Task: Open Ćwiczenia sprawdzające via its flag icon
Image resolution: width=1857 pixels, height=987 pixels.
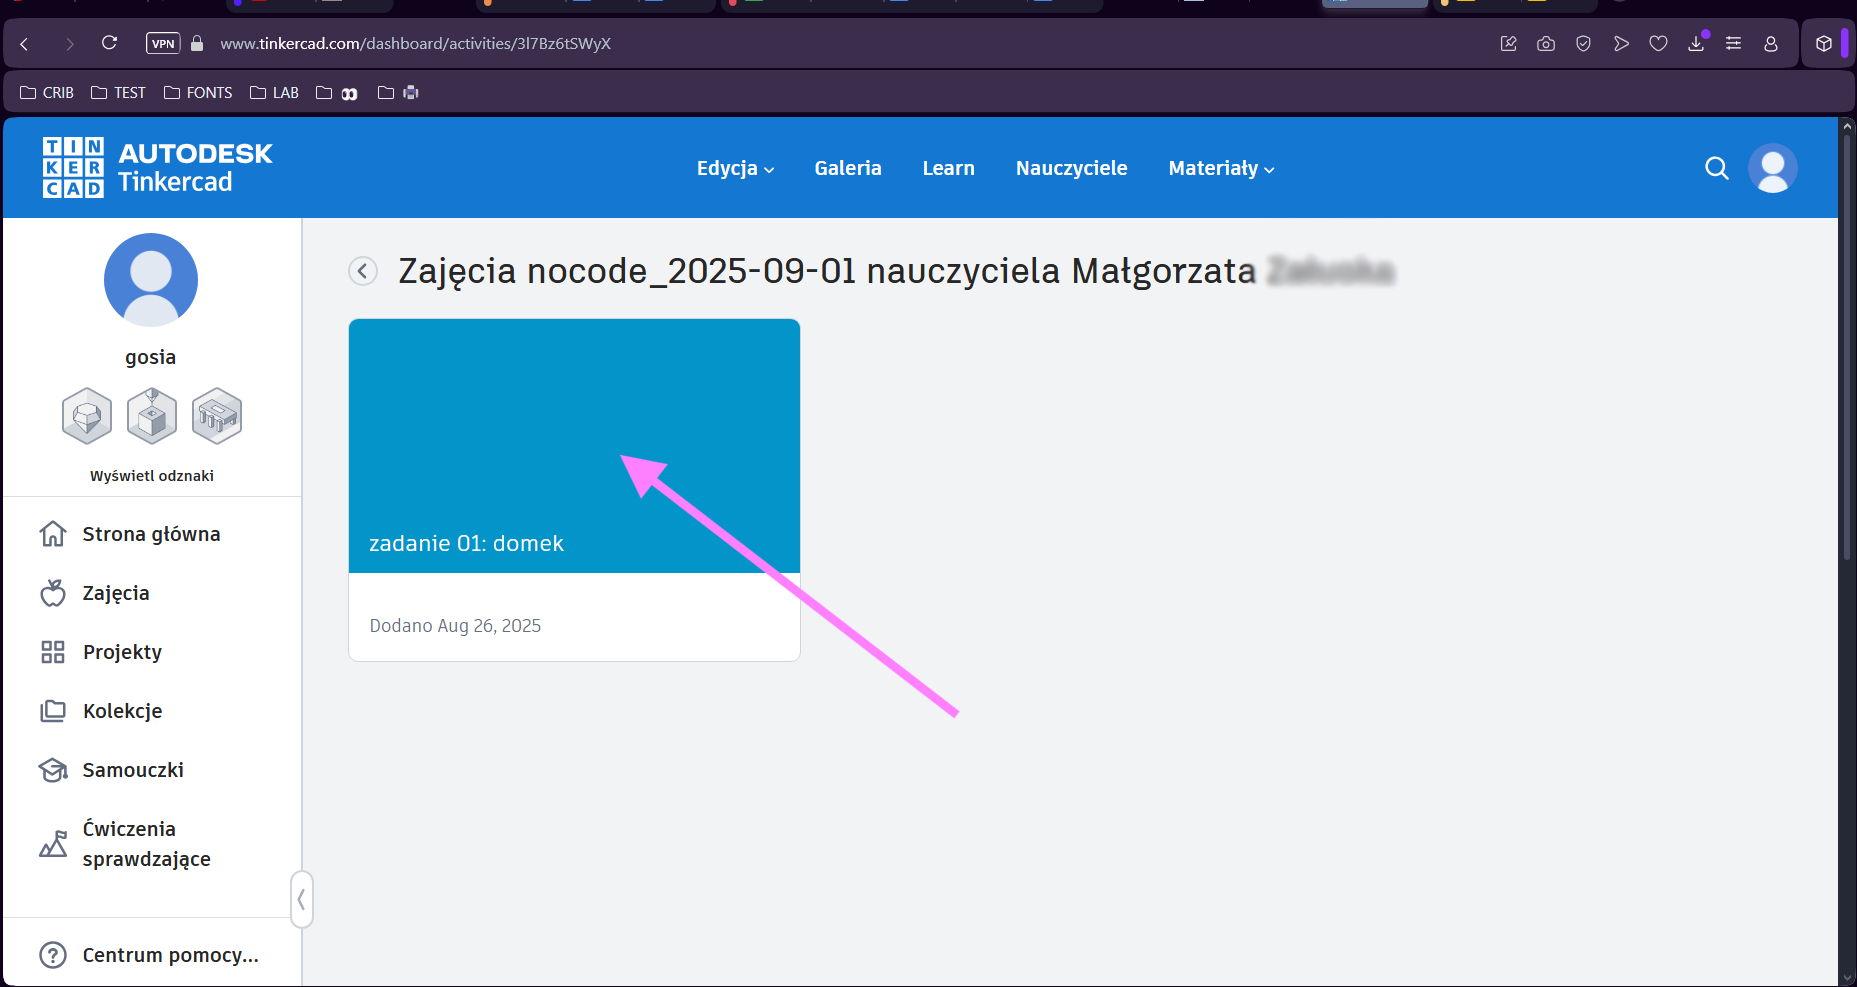Action: 52,843
